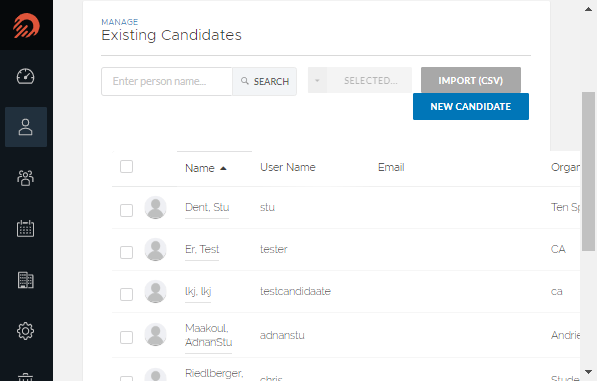Click the scrollbar down arrow

pos(588,372)
